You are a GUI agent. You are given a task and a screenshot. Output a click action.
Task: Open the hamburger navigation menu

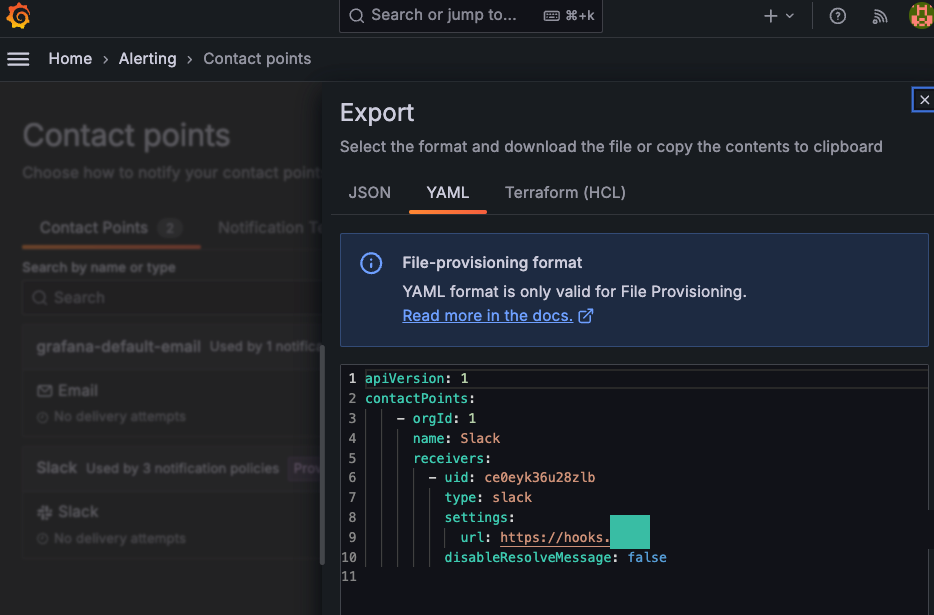pos(18,59)
